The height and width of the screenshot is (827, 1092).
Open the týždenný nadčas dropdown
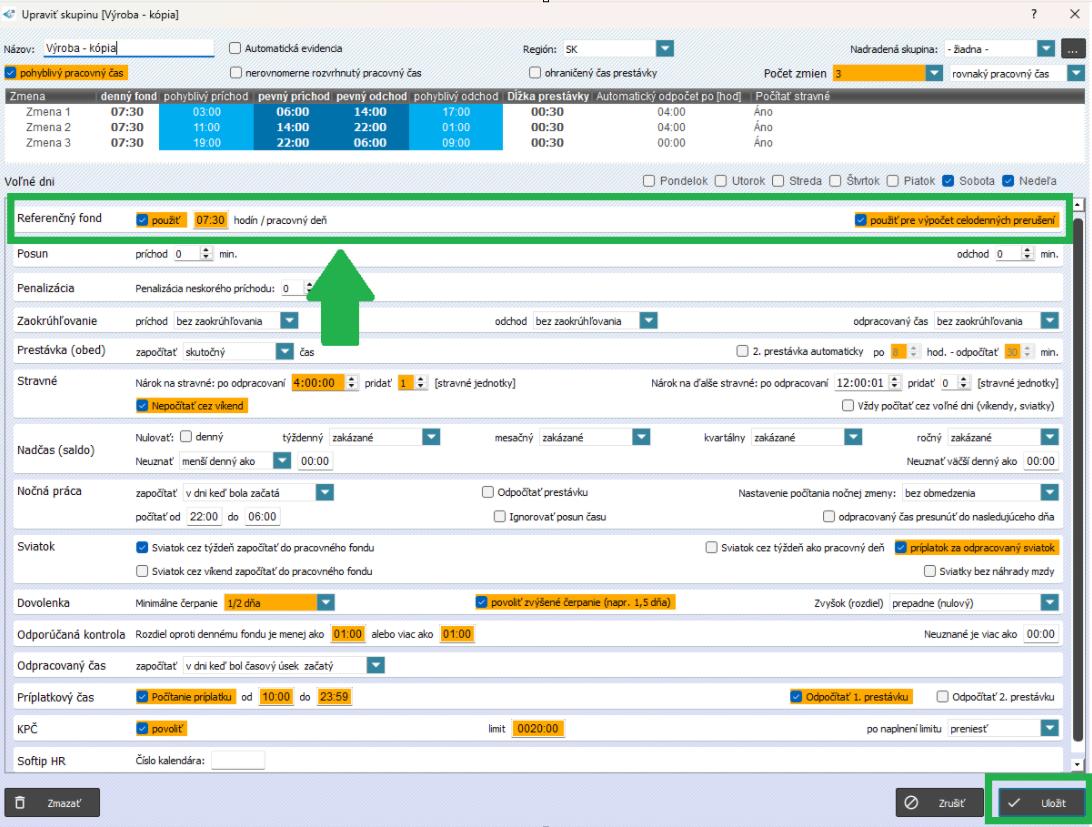(431, 437)
